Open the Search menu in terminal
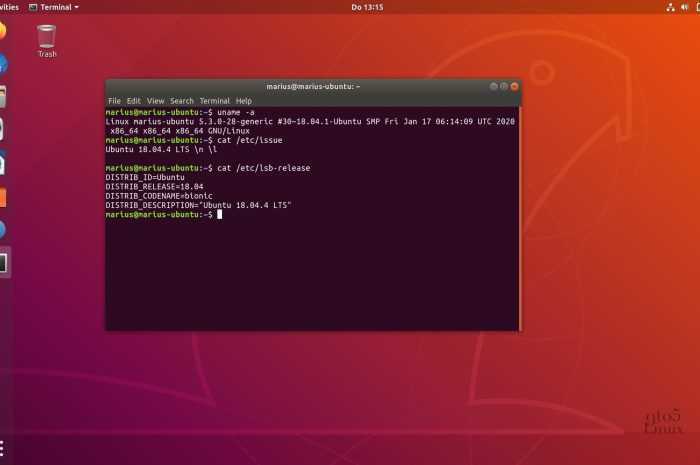The height and width of the screenshot is (465, 700). tap(182, 101)
